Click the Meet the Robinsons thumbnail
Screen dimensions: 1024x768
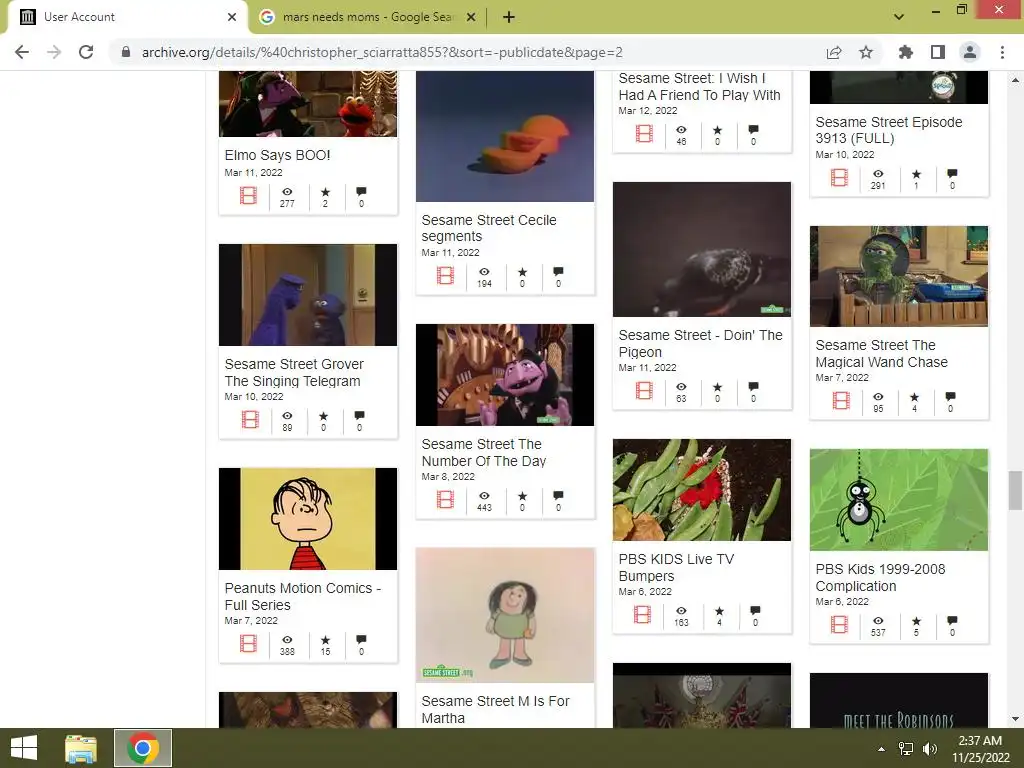pos(899,700)
